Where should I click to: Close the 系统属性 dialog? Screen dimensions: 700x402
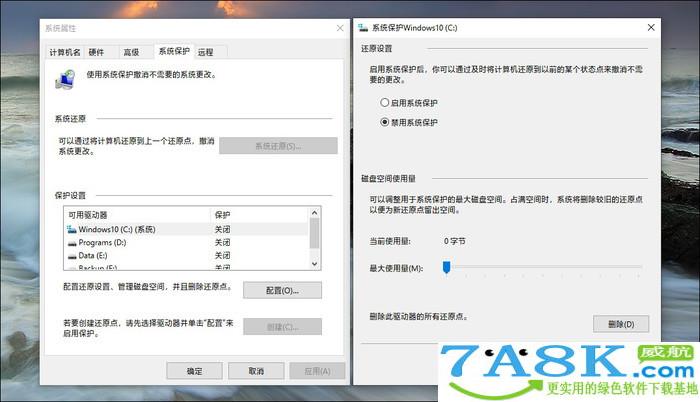(x=340, y=28)
